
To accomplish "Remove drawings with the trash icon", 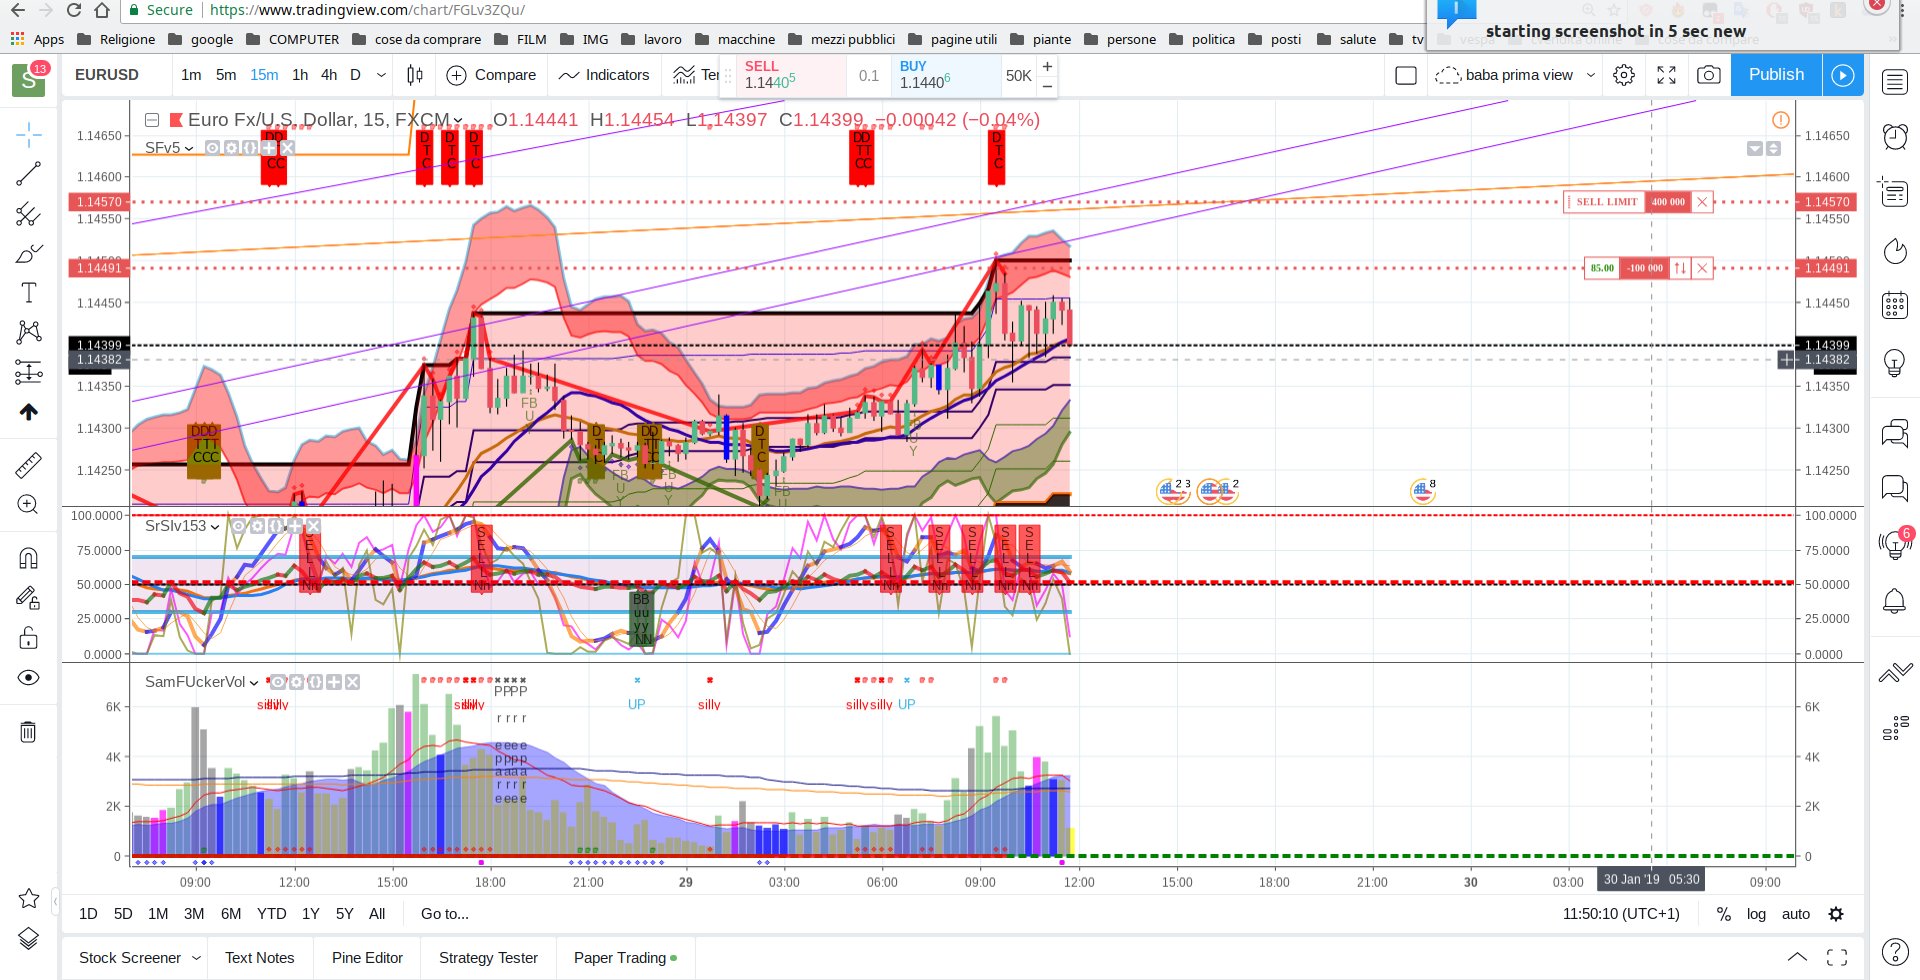I will click(29, 731).
